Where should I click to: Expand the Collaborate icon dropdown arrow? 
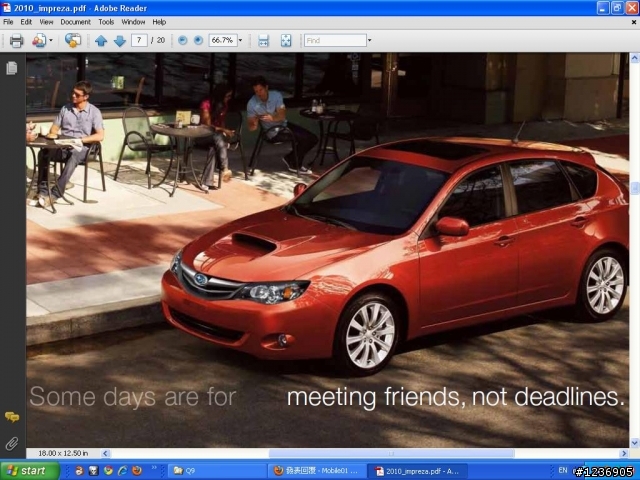51,40
